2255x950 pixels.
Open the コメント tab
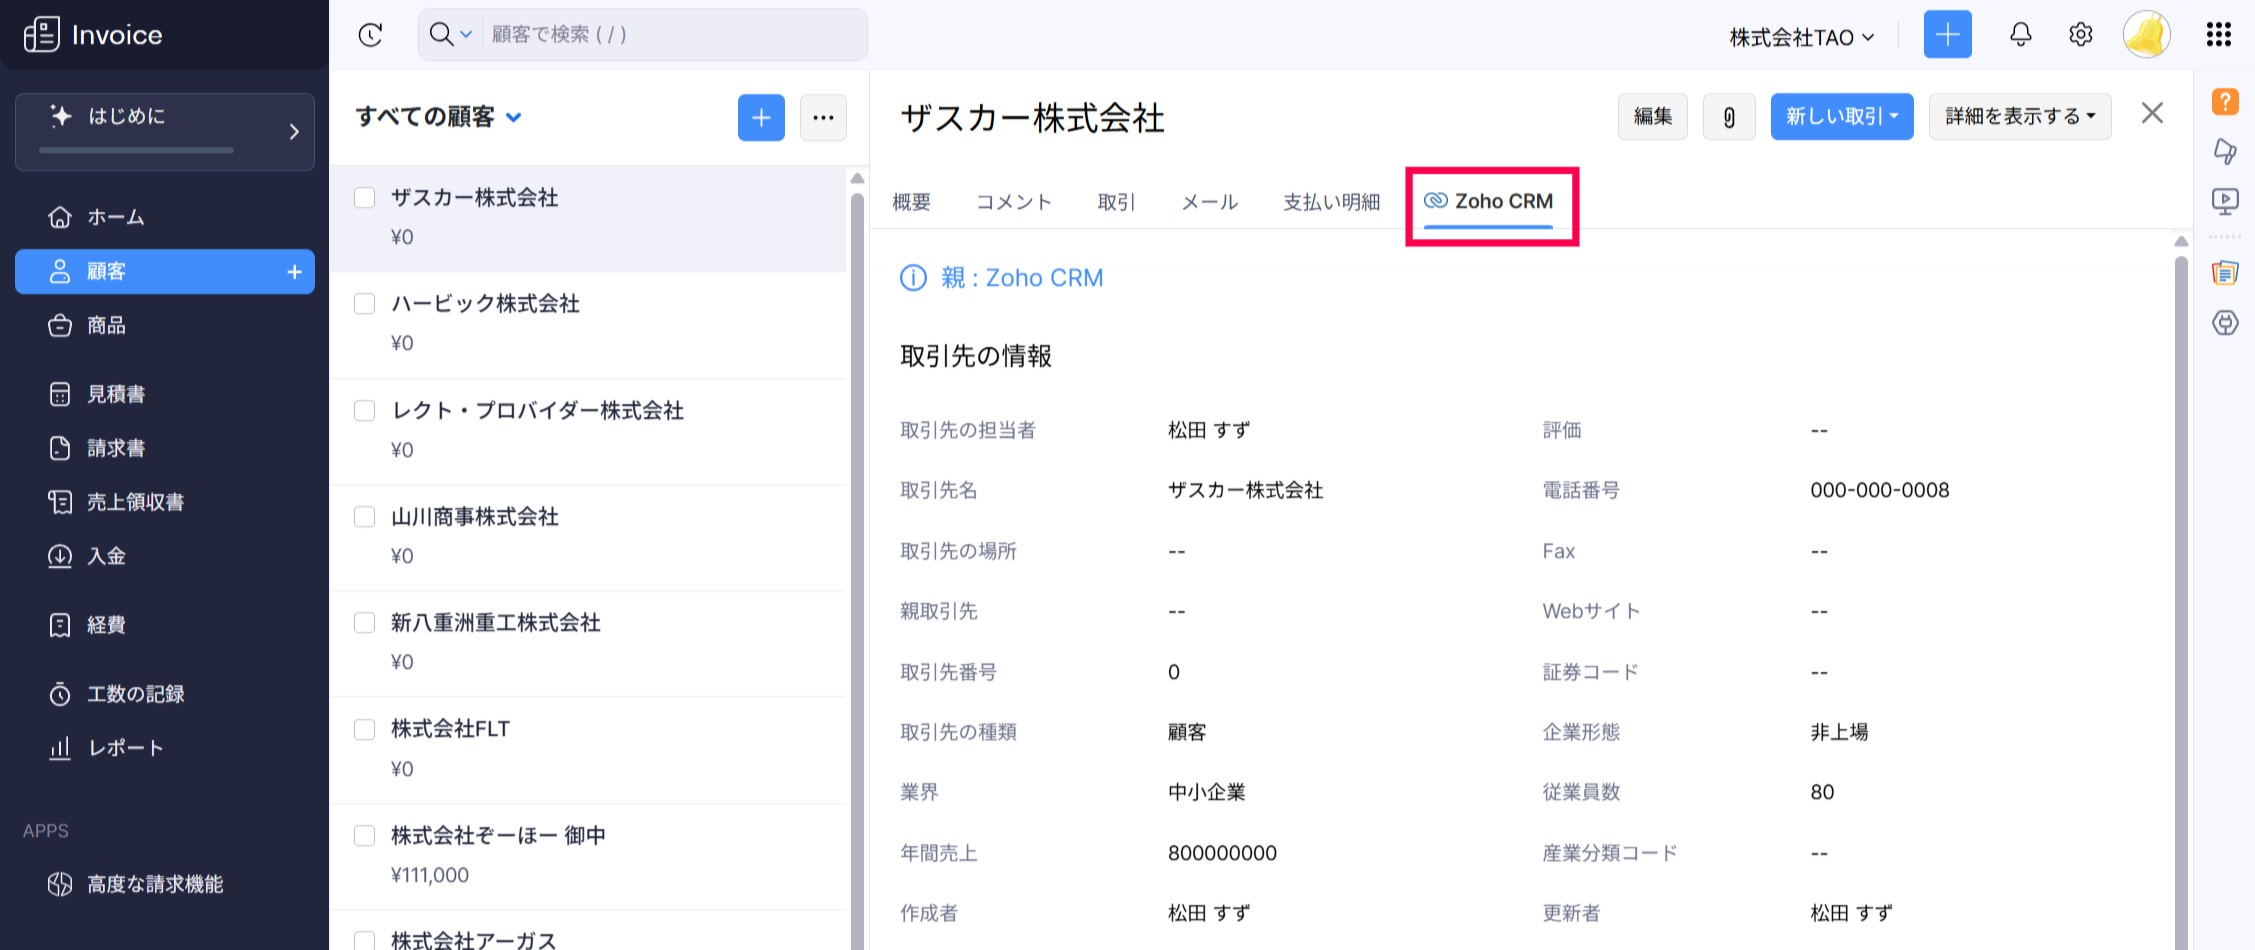click(1013, 202)
